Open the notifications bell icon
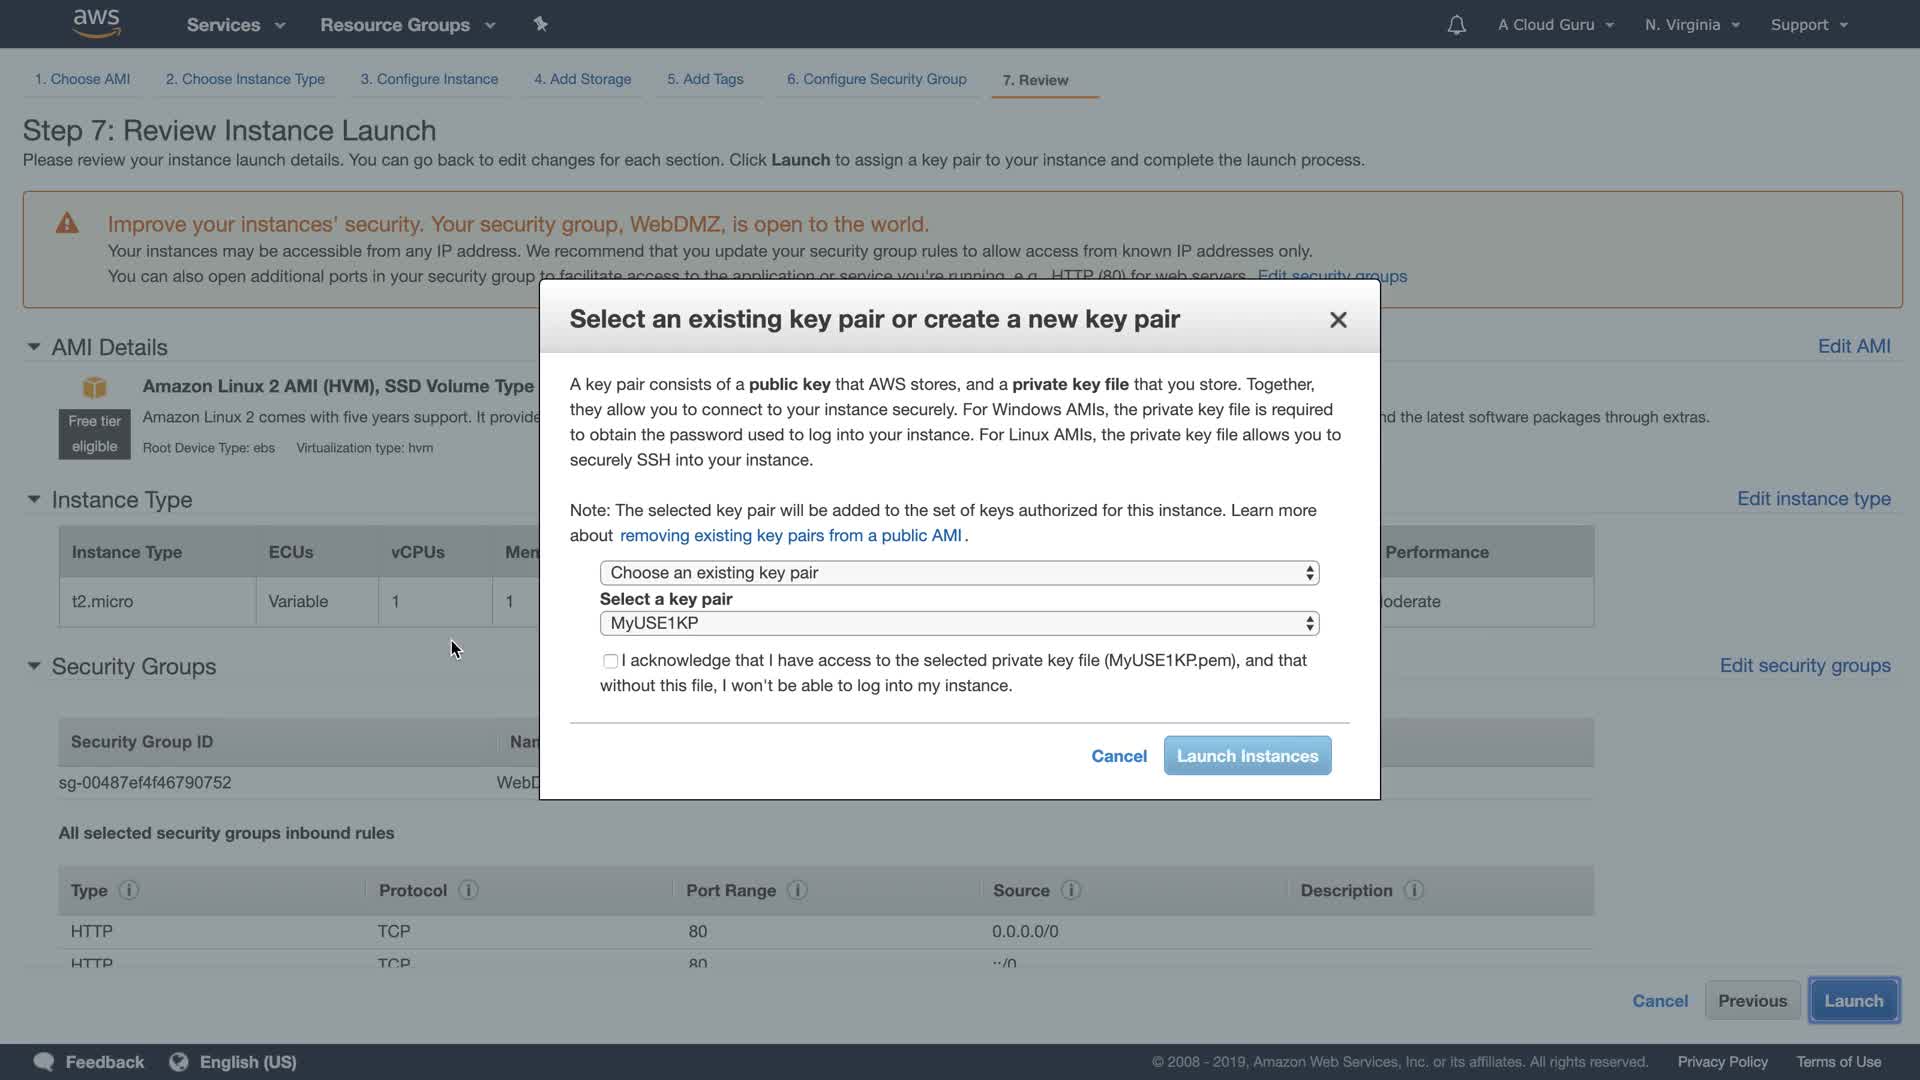1920x1080 pixels. click(1456, 25)
